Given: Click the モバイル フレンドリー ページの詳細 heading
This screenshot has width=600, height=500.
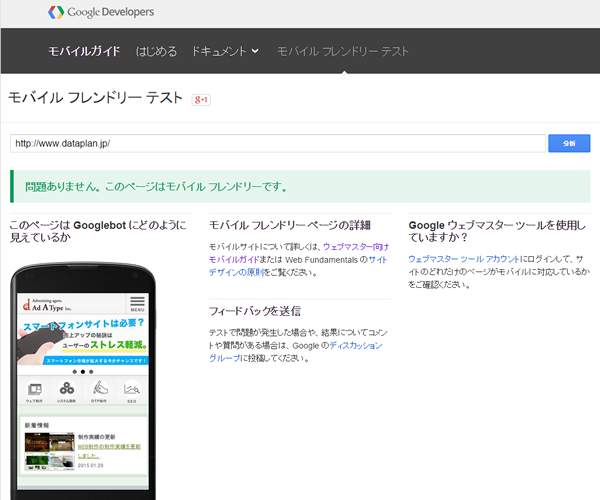Looking at the screenshot, I should pos(290,225).
